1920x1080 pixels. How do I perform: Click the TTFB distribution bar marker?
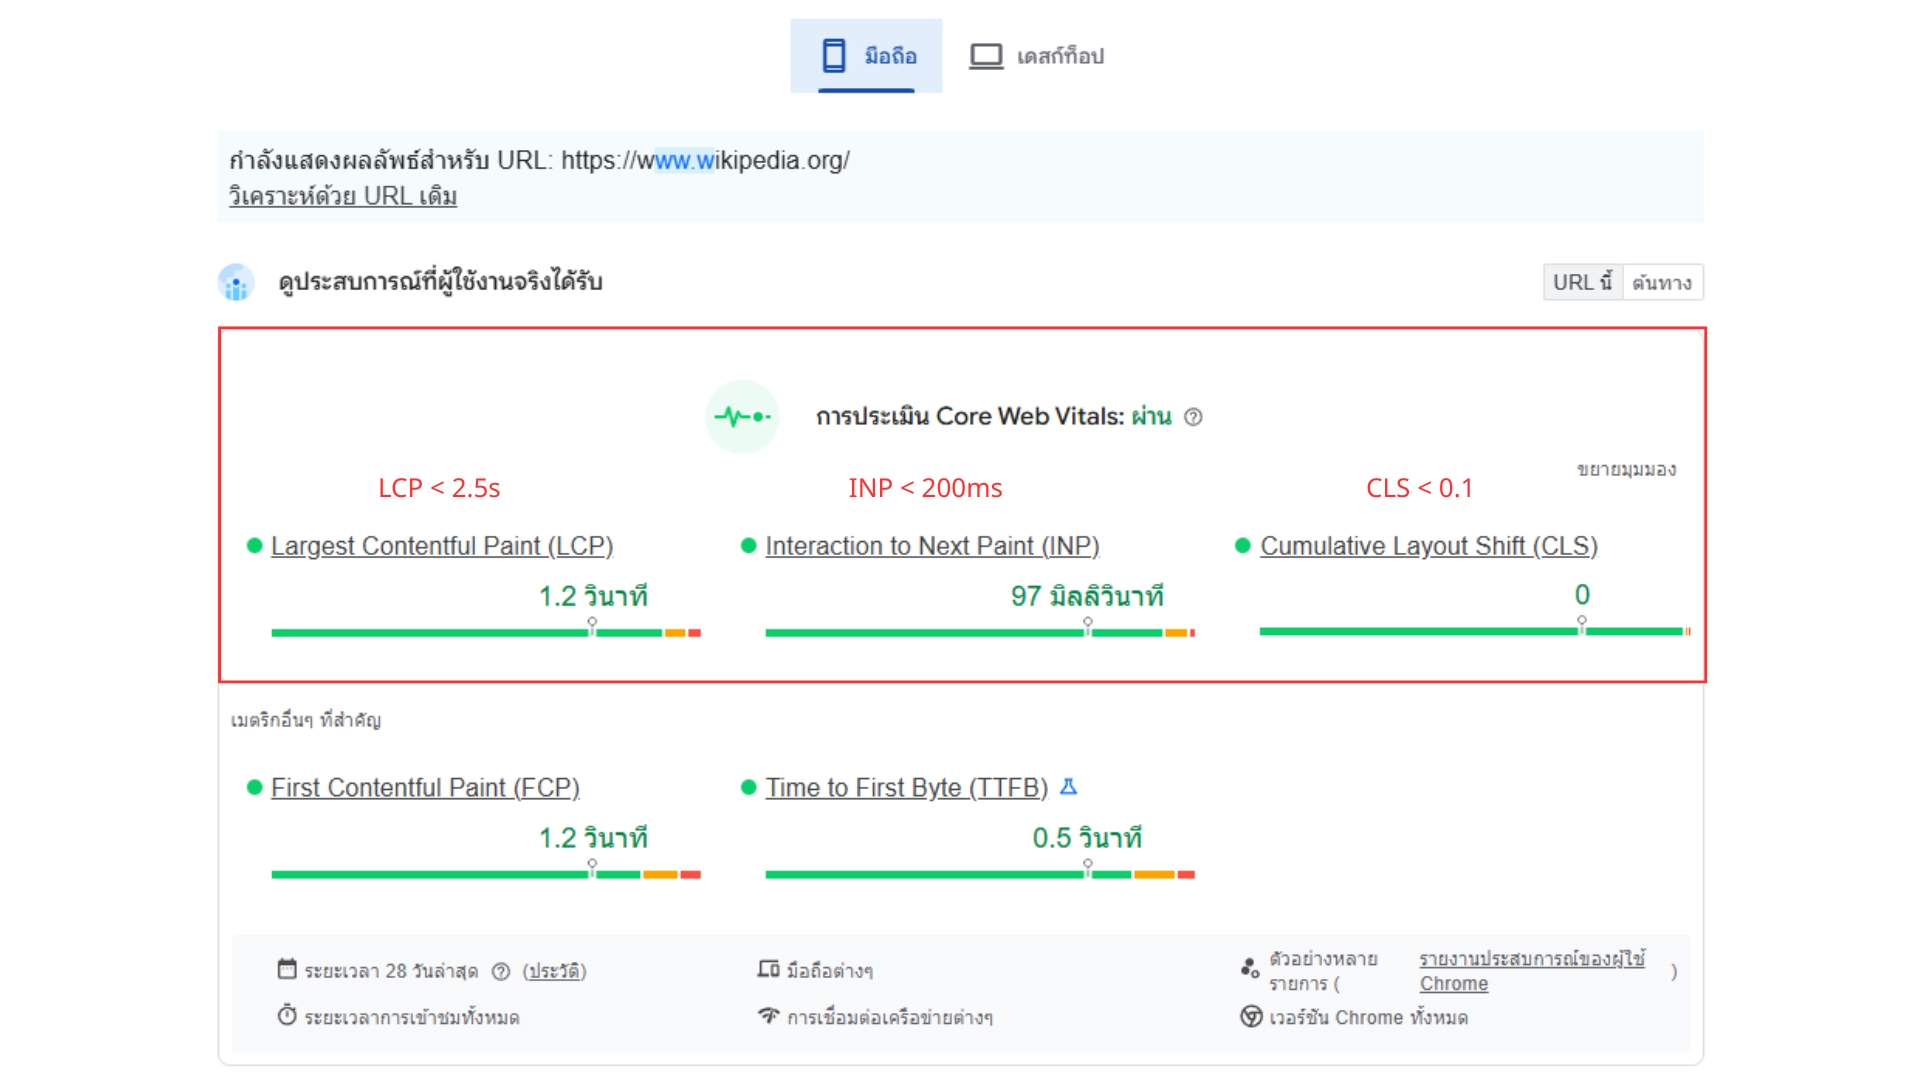tap(1088, 868)
